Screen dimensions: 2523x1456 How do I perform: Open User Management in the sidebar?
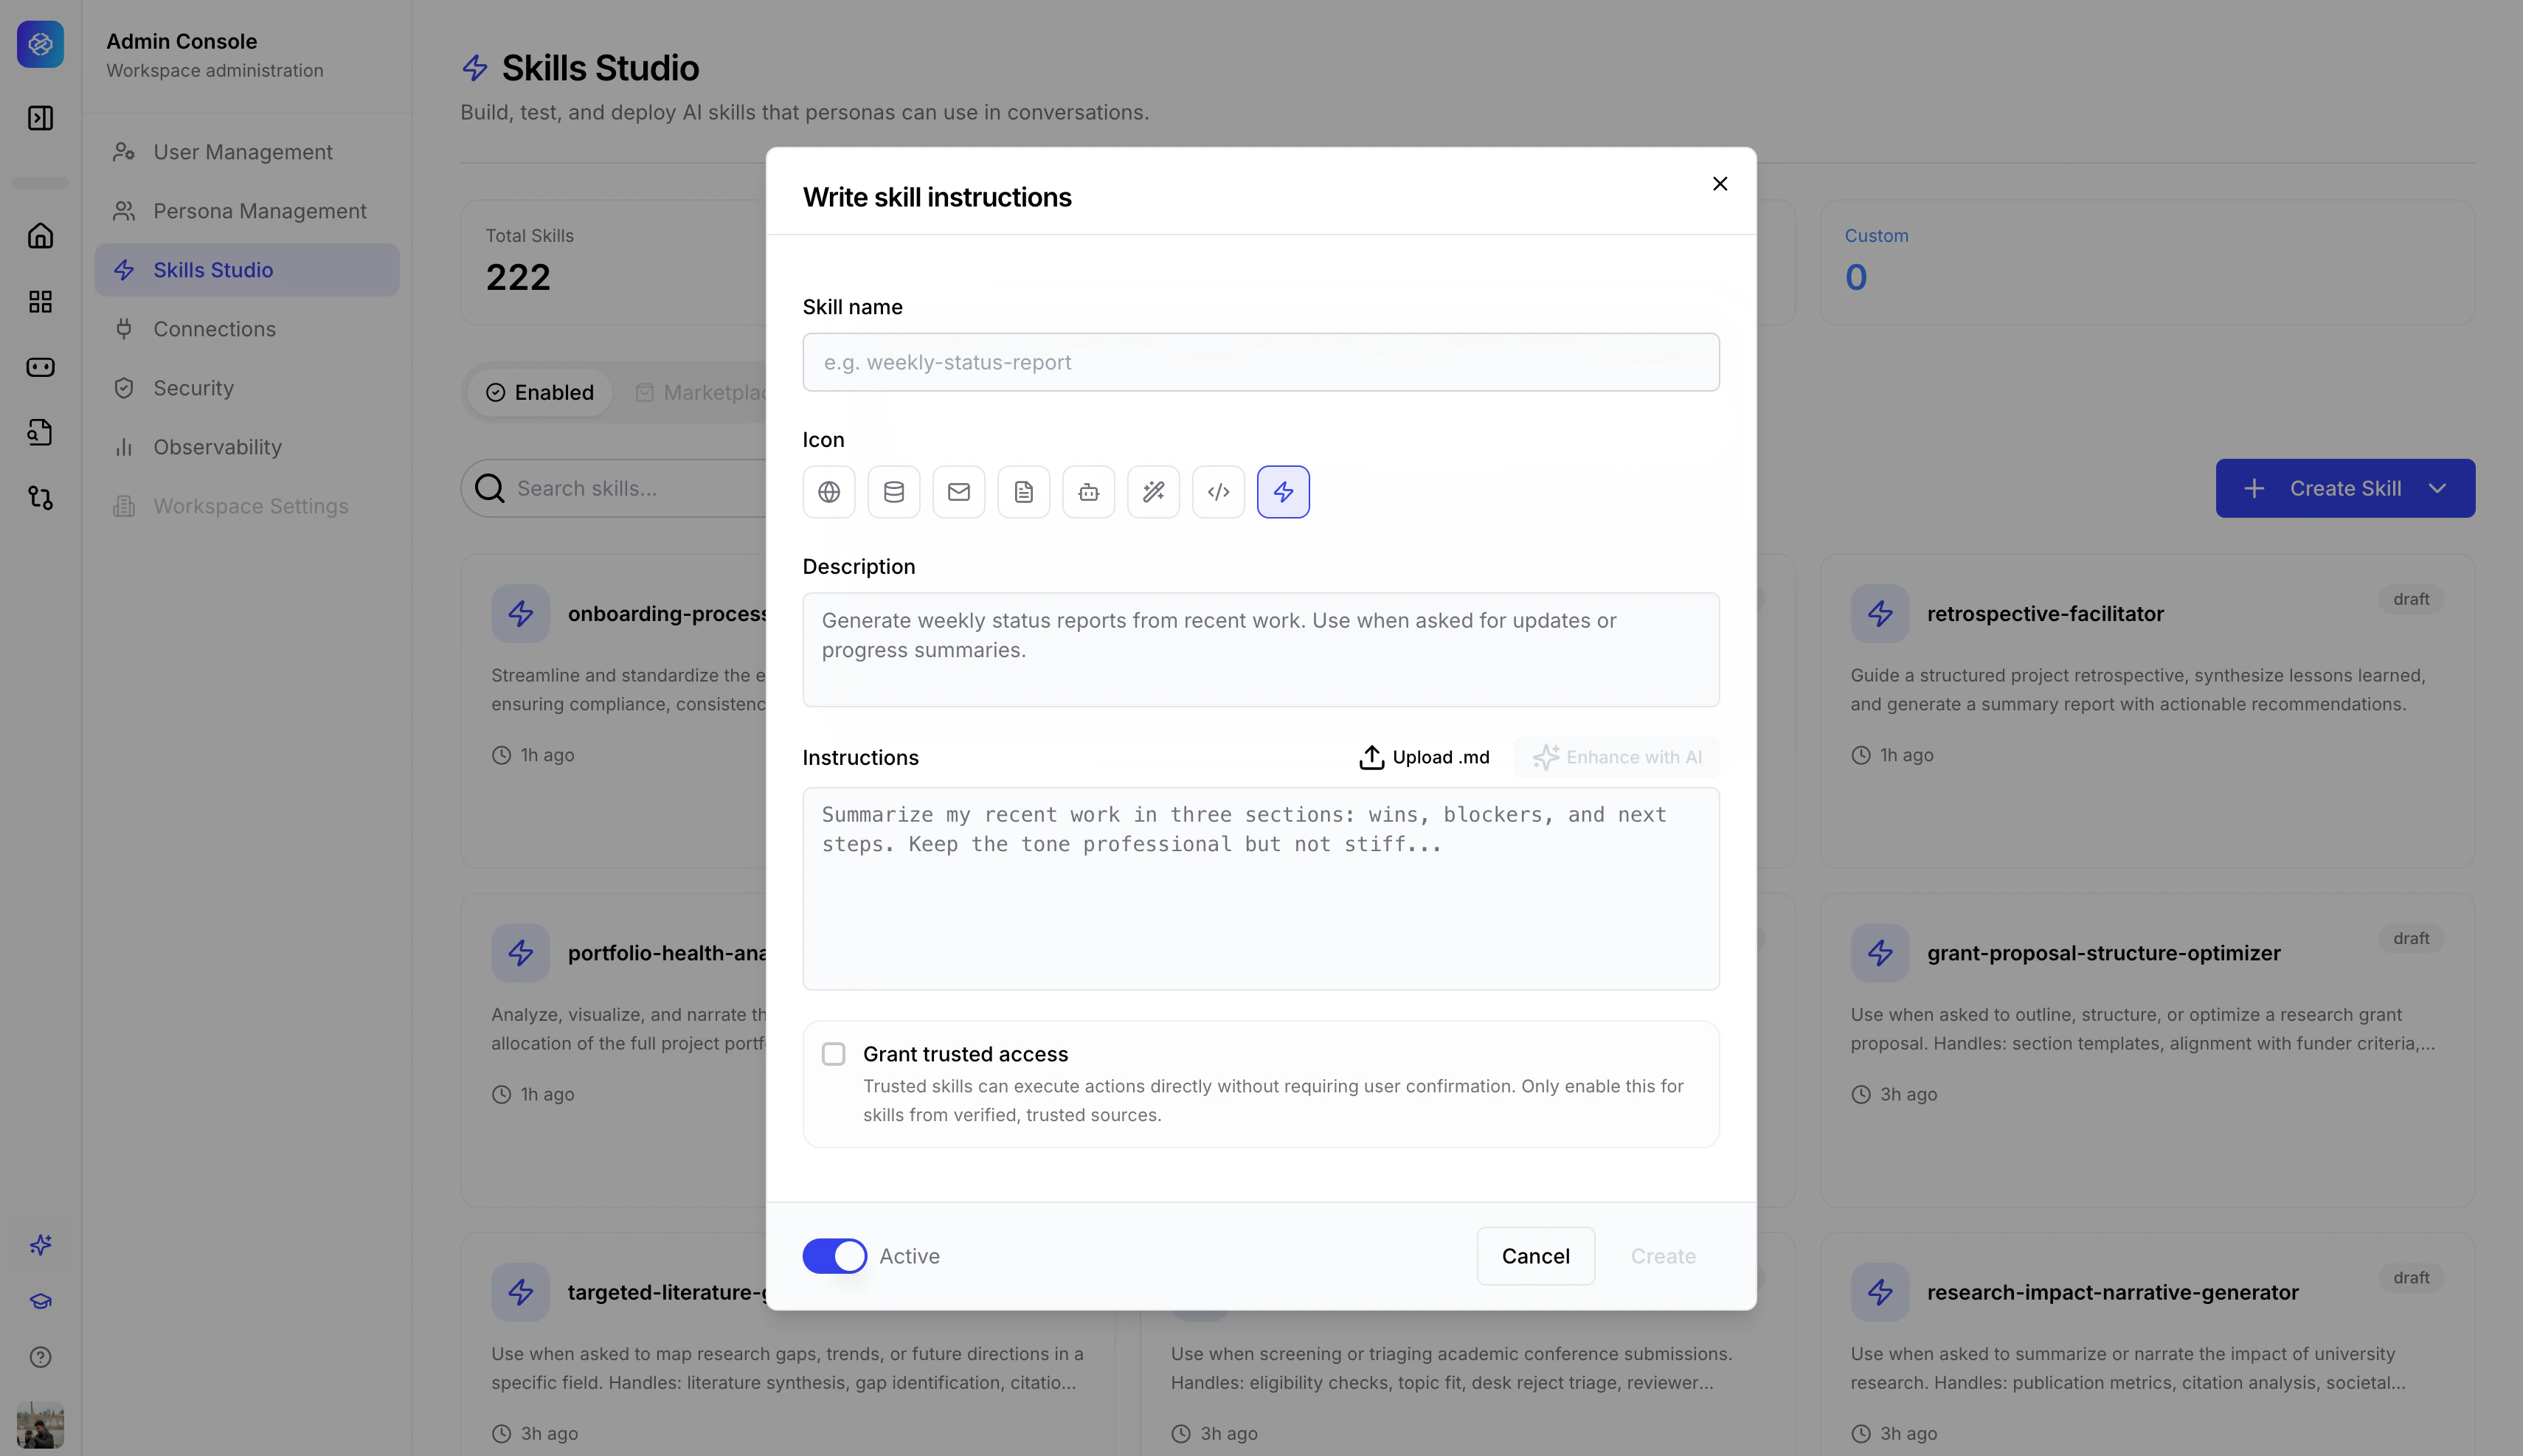tap(247, 152)
